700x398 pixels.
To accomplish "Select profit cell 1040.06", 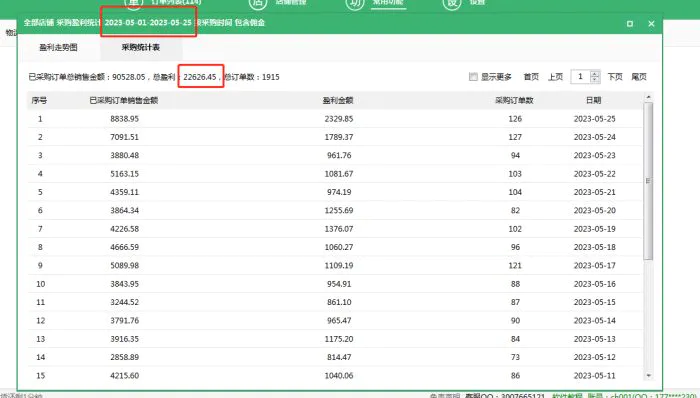I will pos(339,376).
